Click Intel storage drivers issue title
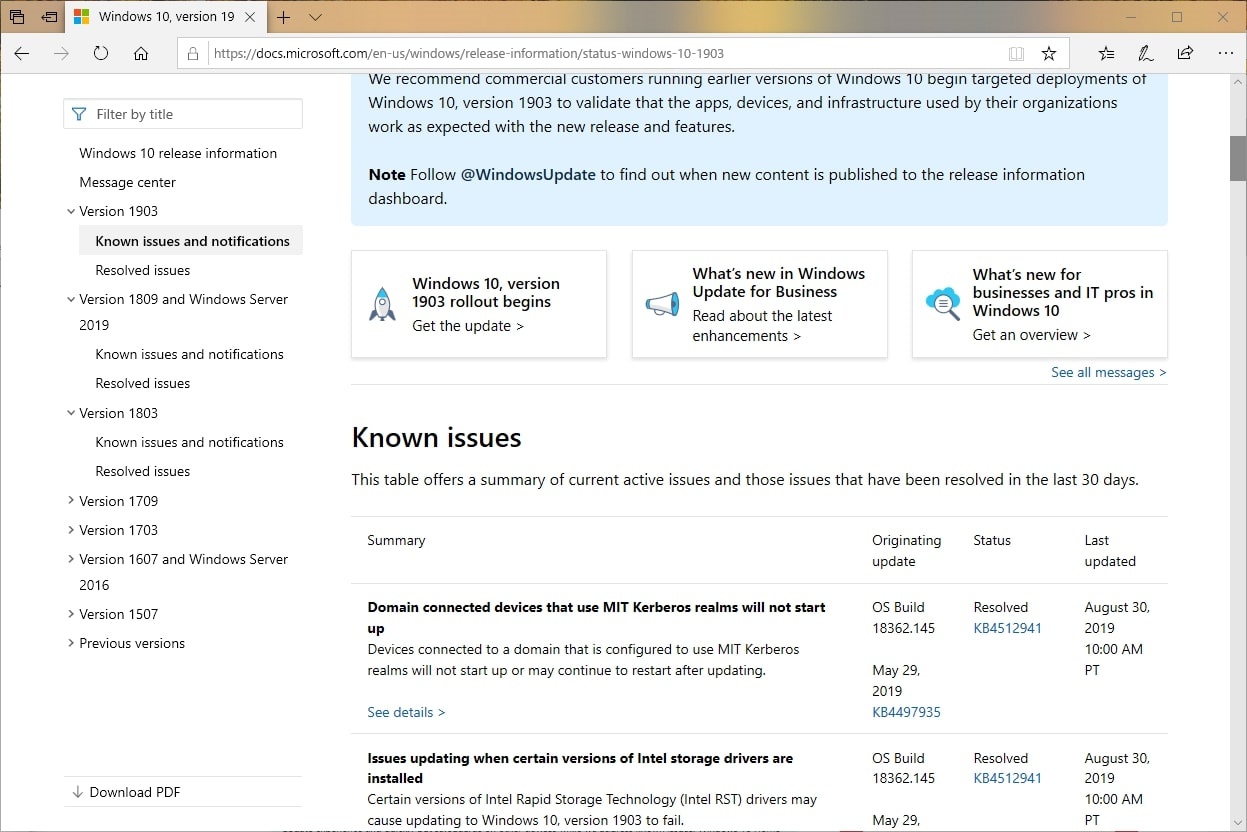This screenshot has width=1247, height=832. (x=580, y=768)
